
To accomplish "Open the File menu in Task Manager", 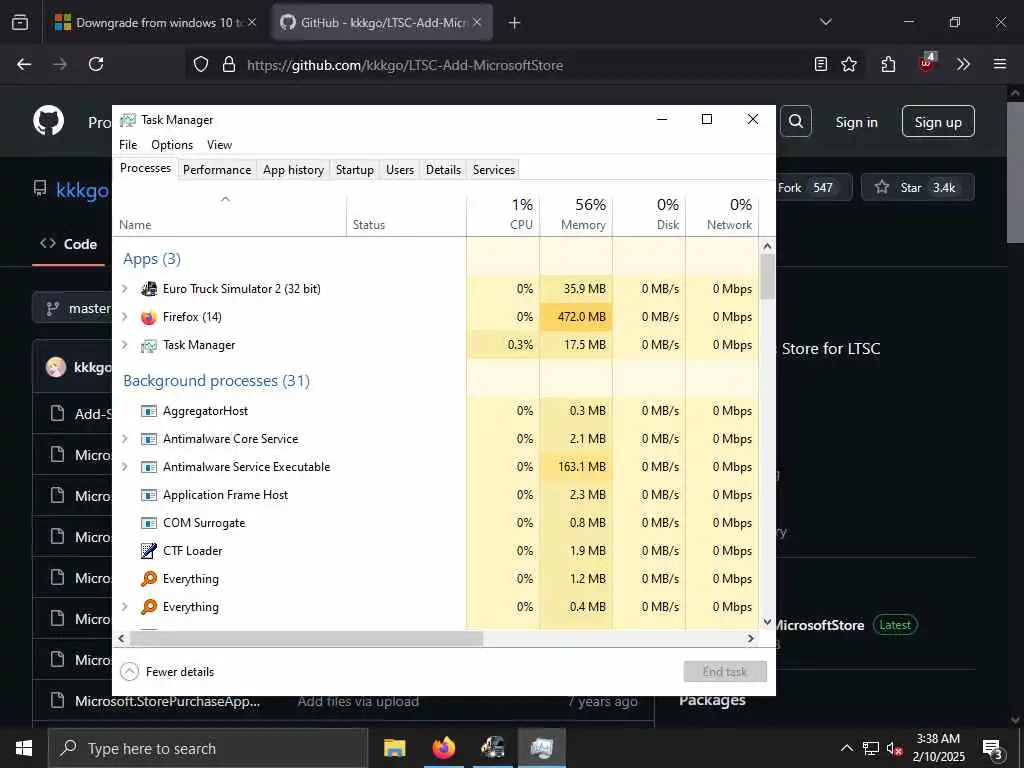I will (x=128, y=145).
